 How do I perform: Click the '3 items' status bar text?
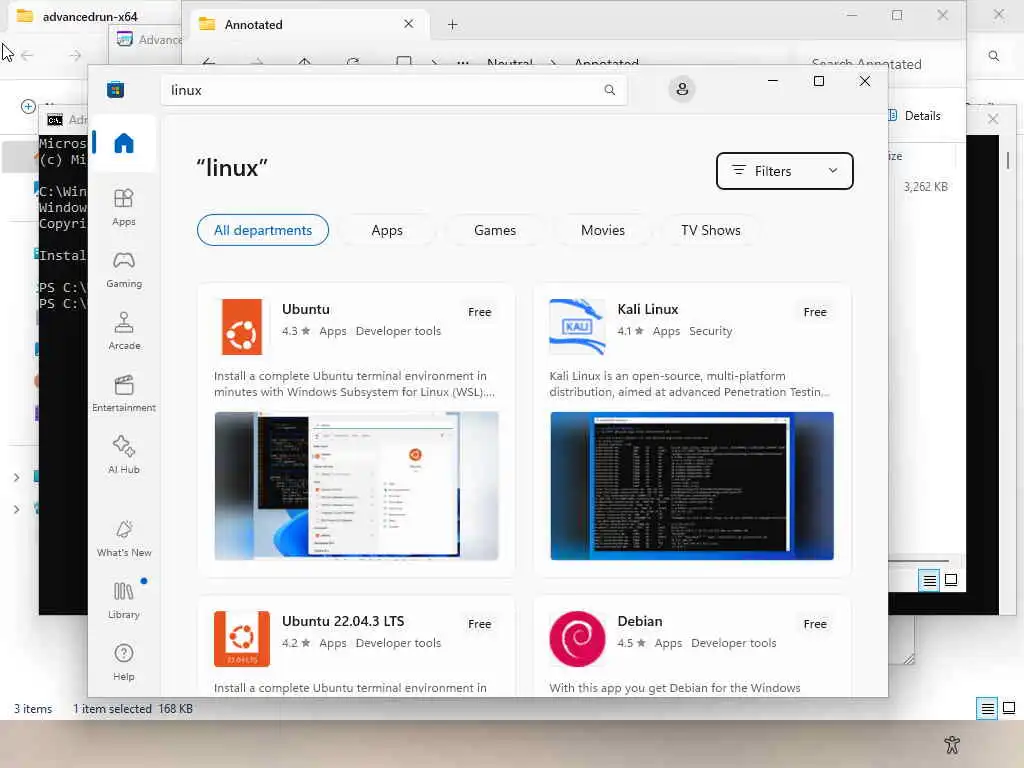click(33, 709)
